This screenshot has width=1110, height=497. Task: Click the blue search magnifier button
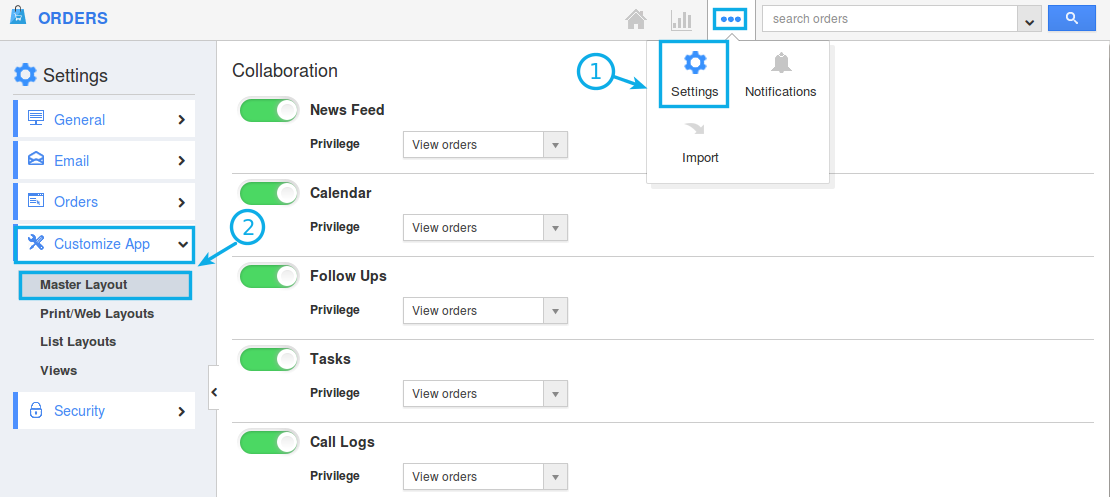pos(1071,18)
